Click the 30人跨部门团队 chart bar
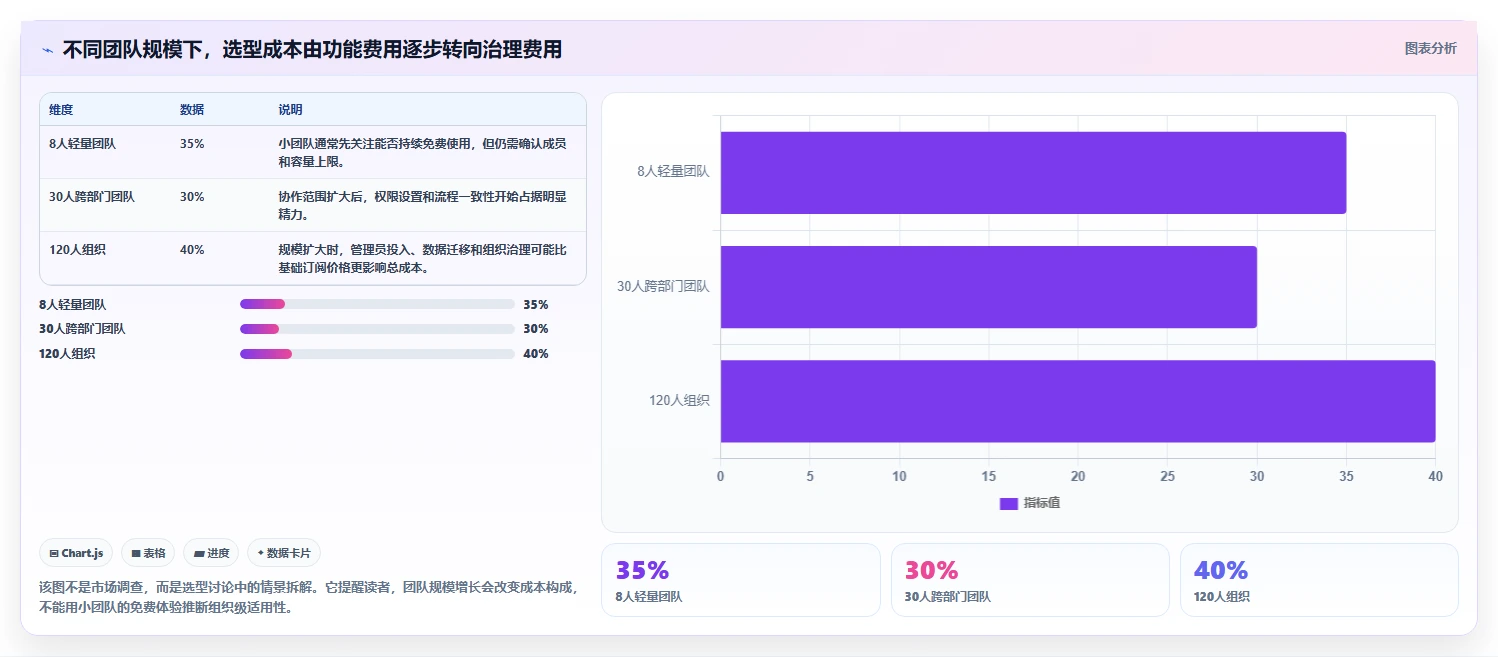 (988, 287)
